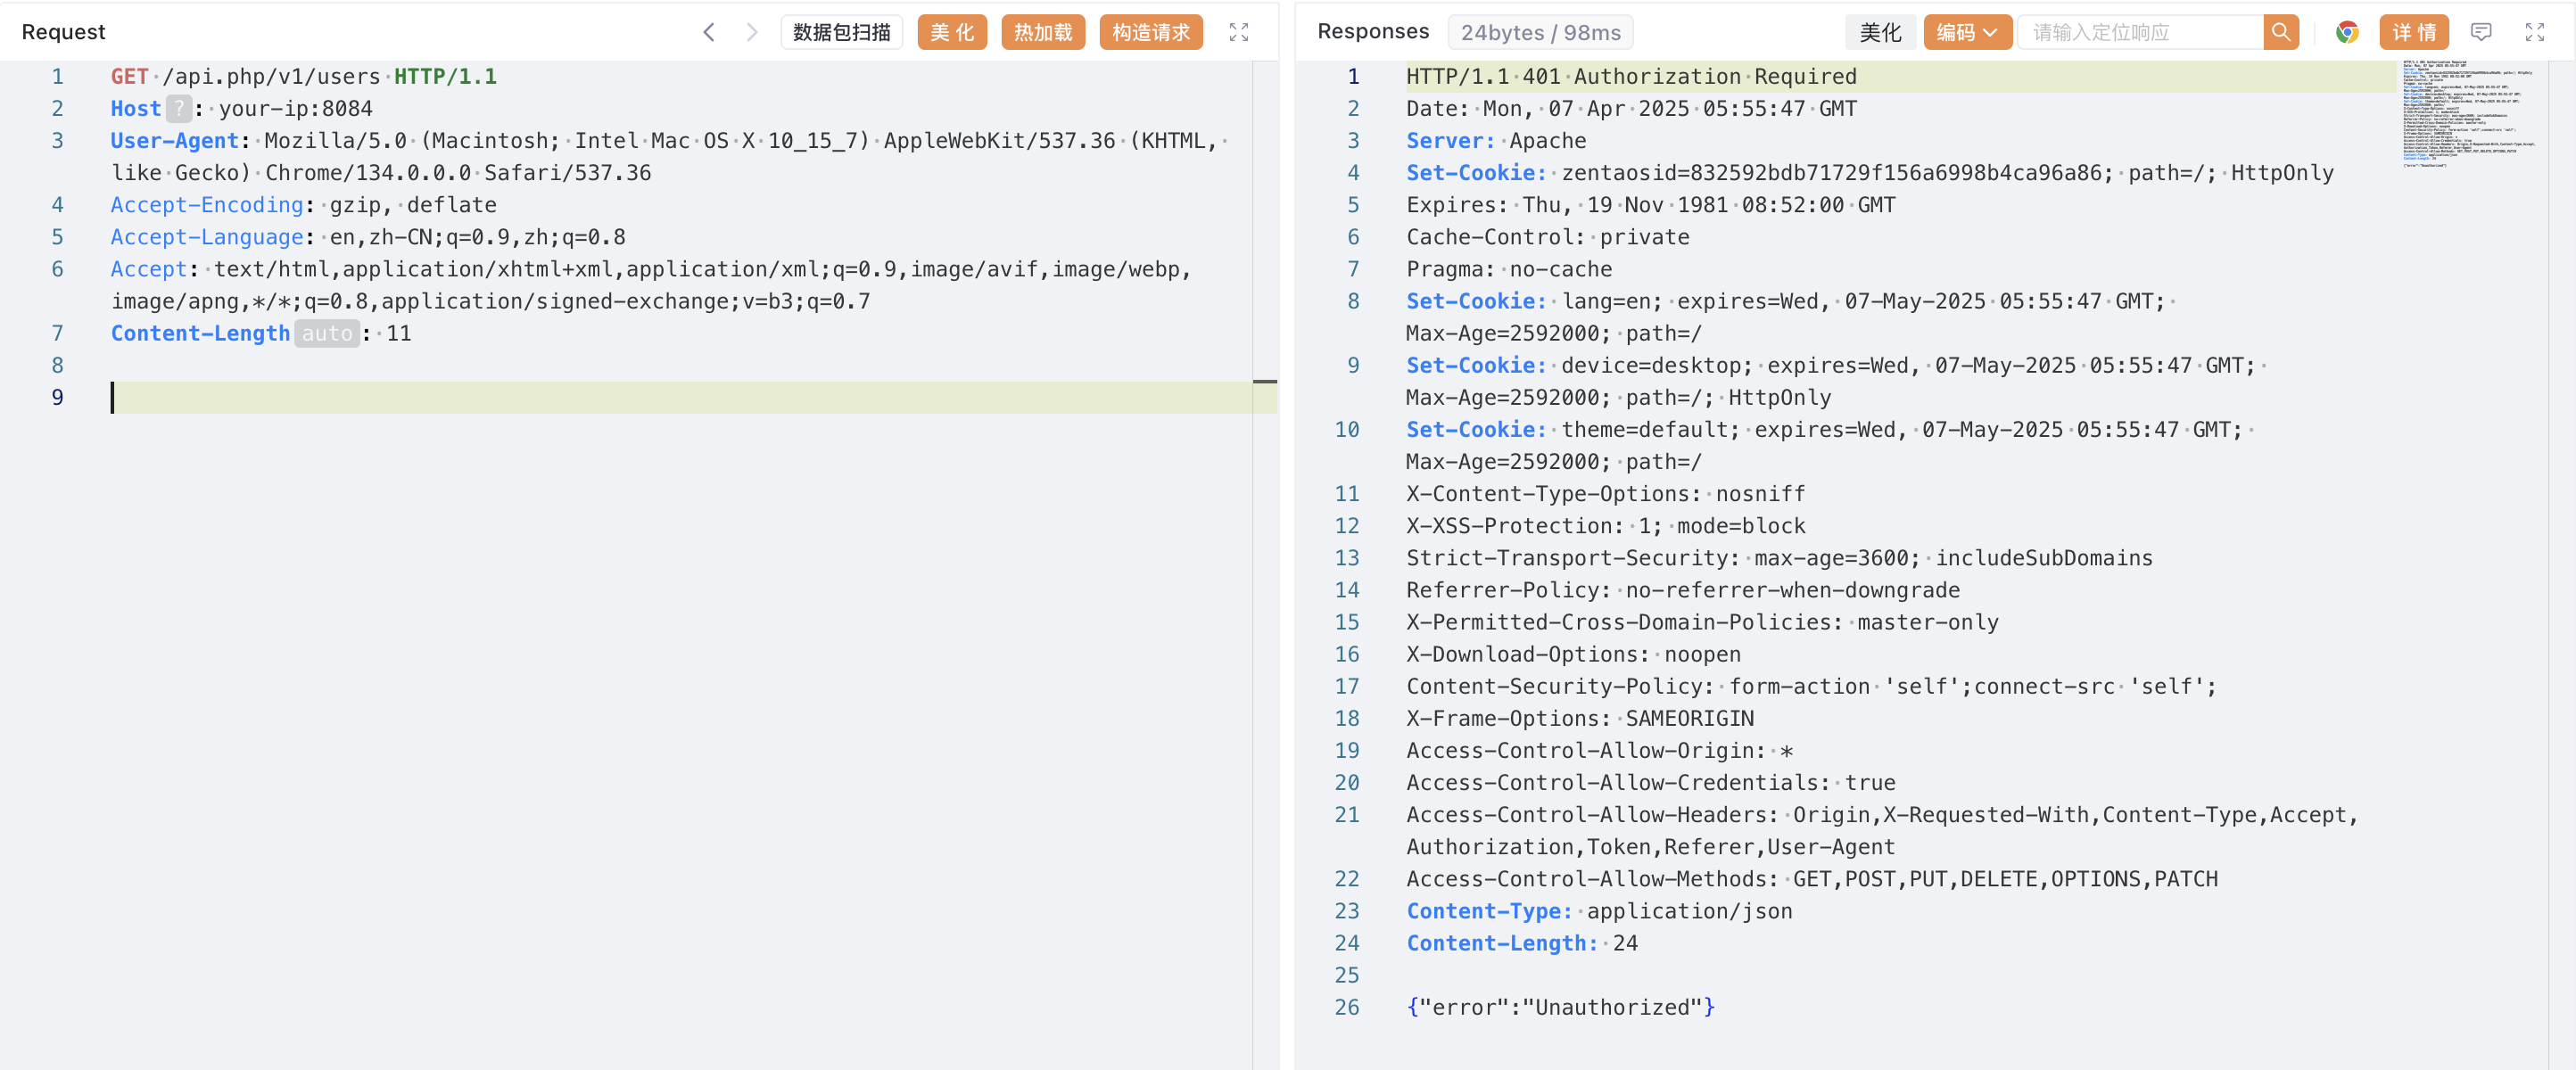Toggle the auto tag on Content-Length

(326, 333)
